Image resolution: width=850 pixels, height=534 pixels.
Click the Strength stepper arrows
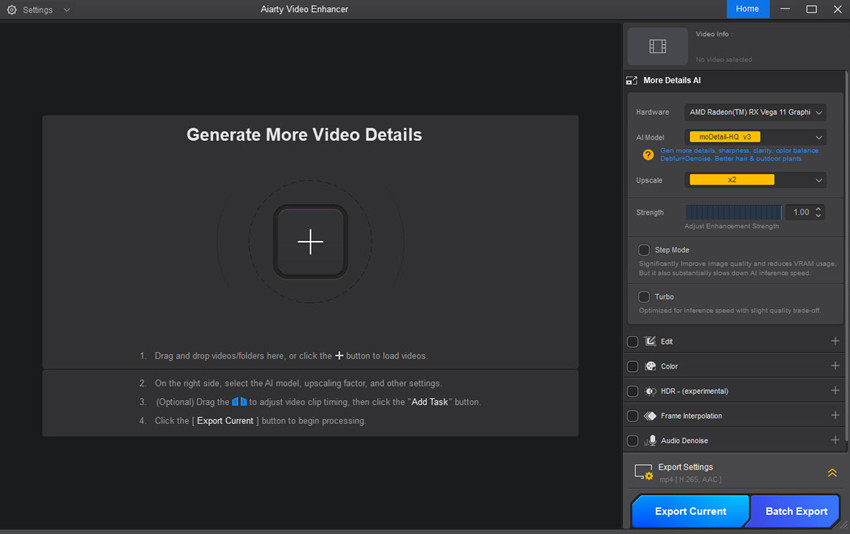[819, 212]
